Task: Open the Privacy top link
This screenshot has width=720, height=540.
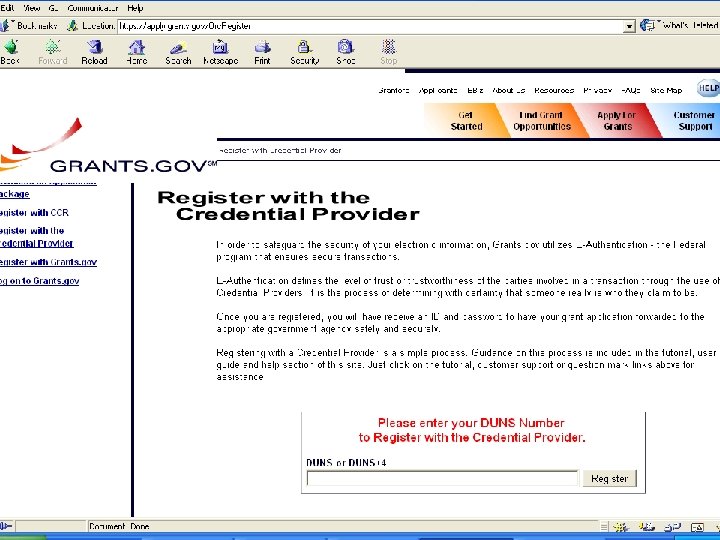Action: pos(597,90)
